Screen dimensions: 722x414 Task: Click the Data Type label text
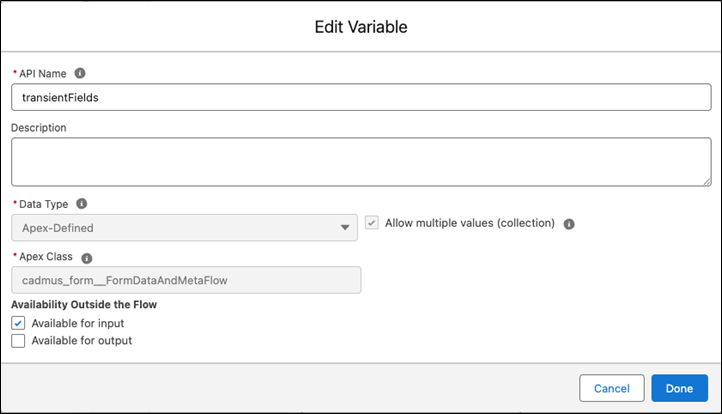tap(46, 203)
